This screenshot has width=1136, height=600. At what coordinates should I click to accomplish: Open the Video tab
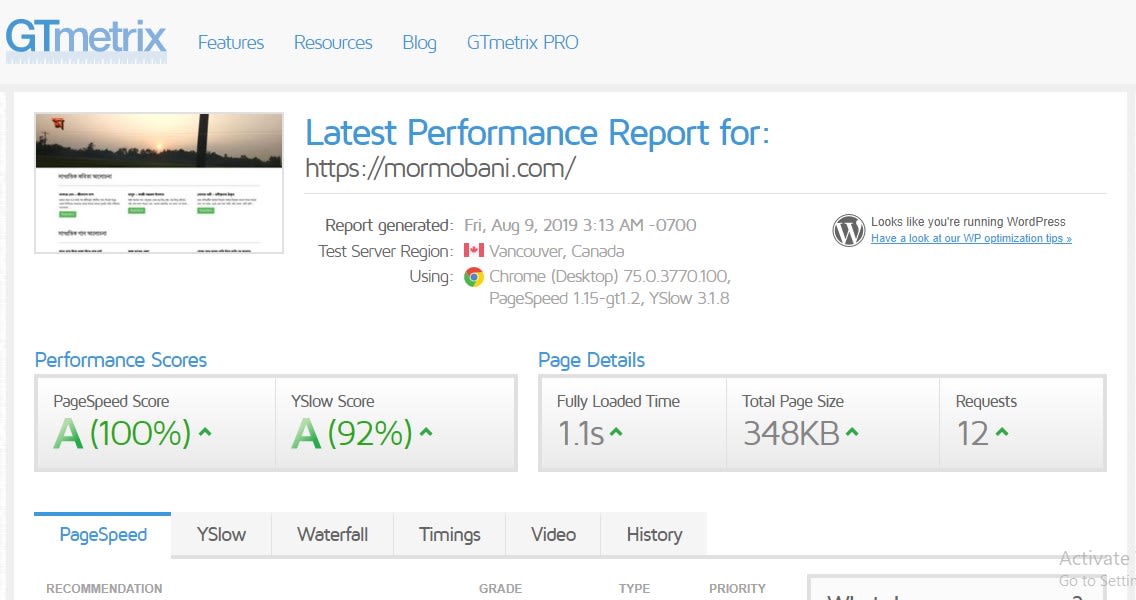[x=553, y=535]
